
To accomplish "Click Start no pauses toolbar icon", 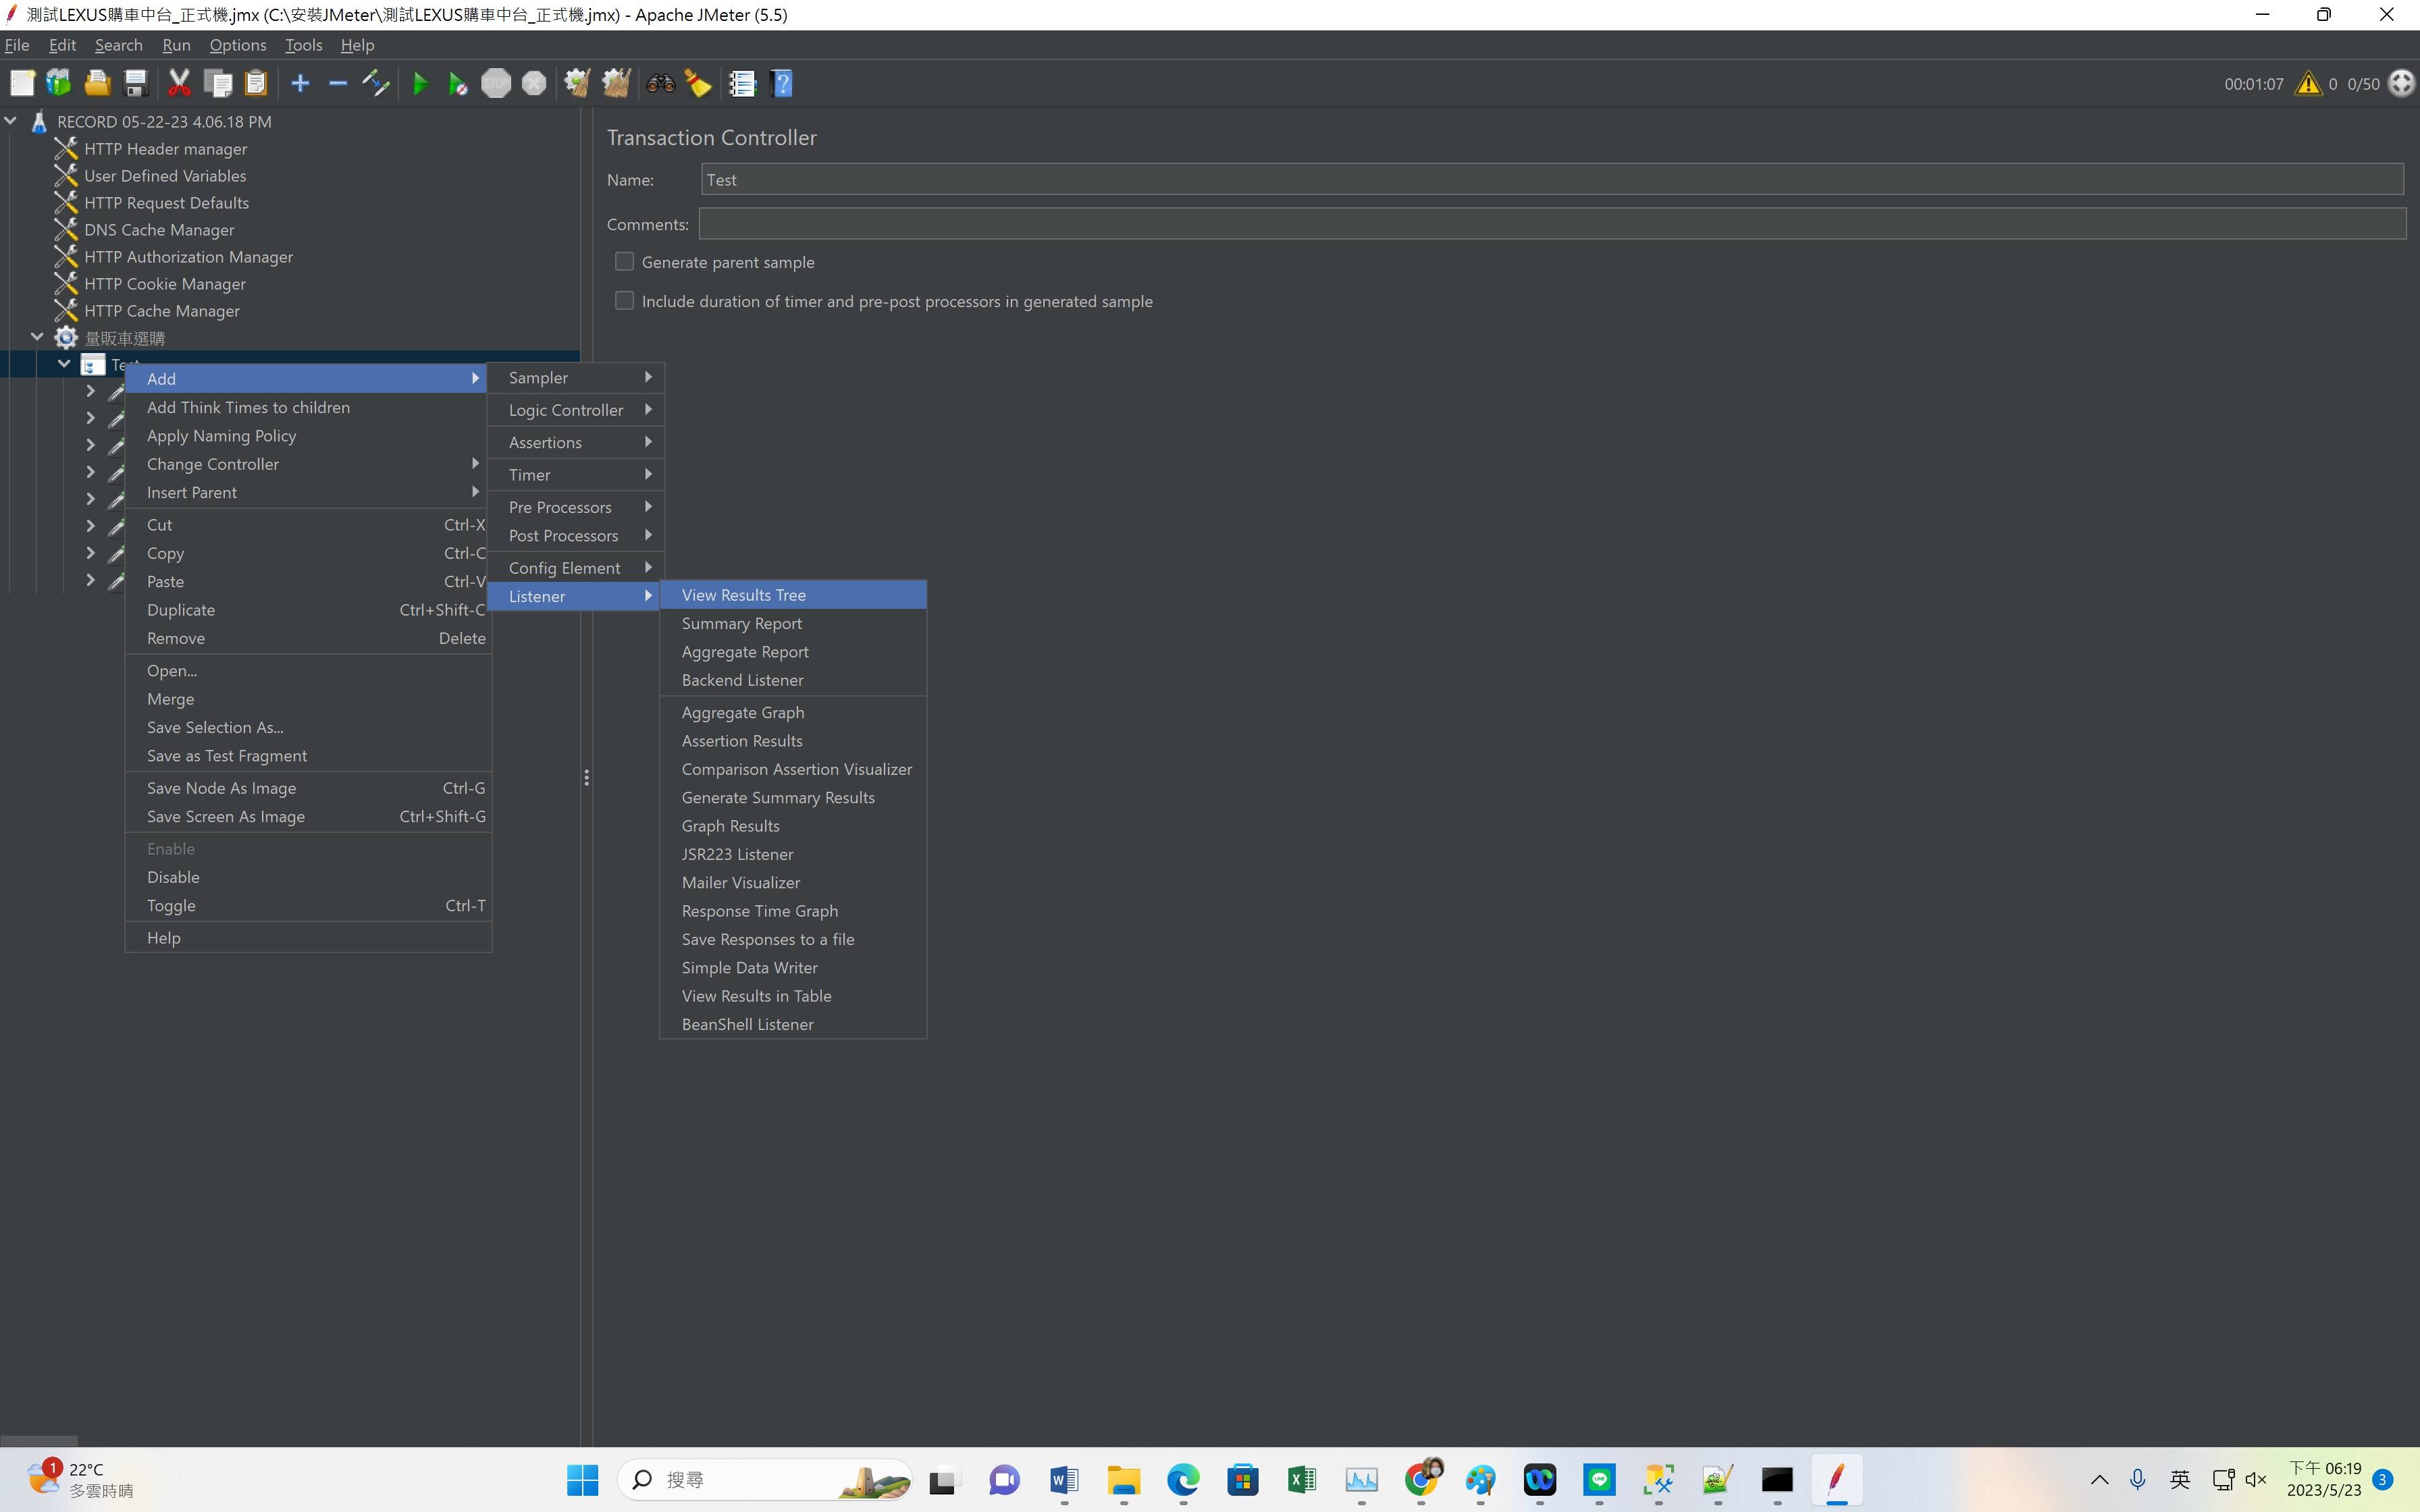I will click(x=458, y=84).
